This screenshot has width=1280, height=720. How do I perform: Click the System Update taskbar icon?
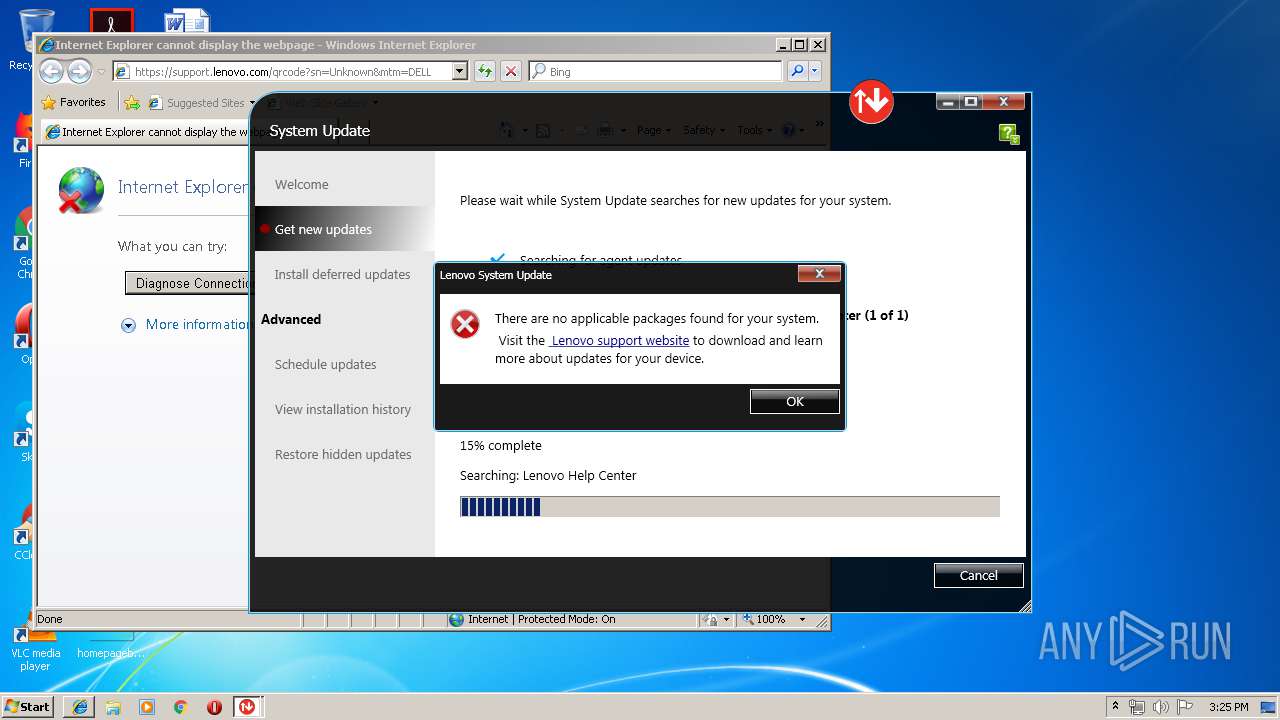pyautogui.click(x=246, y=706)
